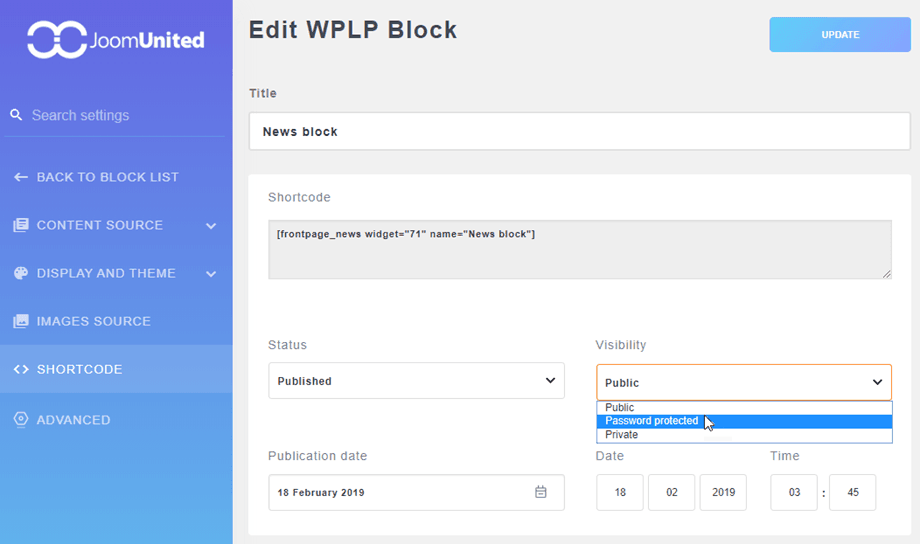920x544 pixels.
Task: Click the shortcode text area
Action: click(579, 249)
